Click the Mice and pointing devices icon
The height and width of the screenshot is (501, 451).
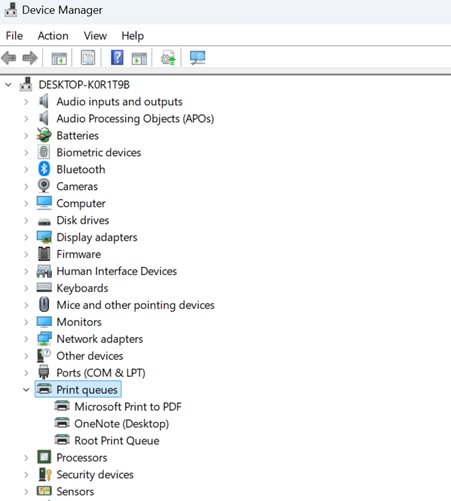pos(44,305)
